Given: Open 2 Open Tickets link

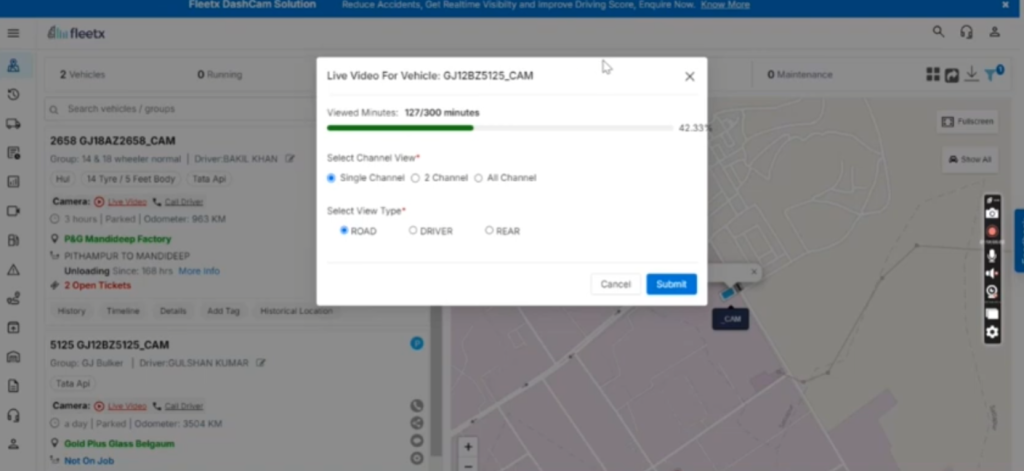Looking at the screenshot, I should coord(97,285).
